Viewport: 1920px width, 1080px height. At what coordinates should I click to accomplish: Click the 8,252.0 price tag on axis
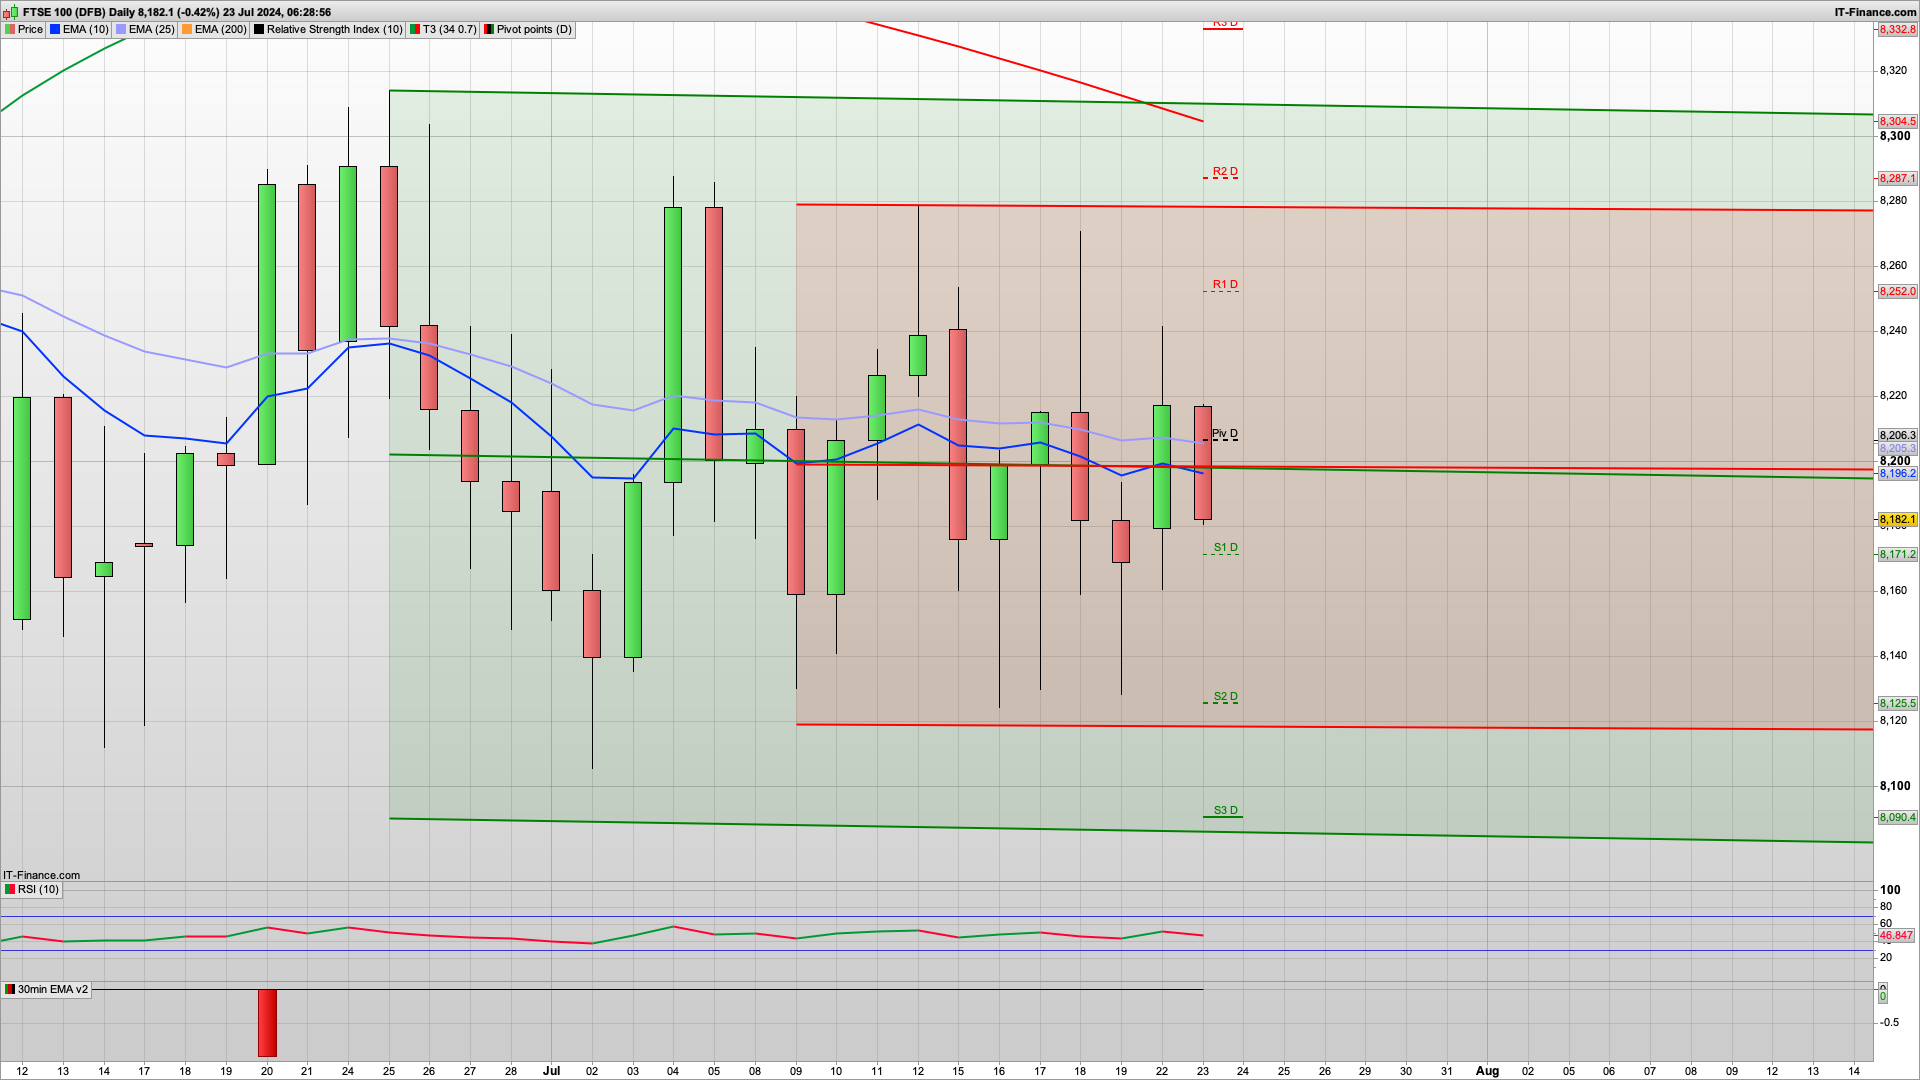pos(1897,292)
